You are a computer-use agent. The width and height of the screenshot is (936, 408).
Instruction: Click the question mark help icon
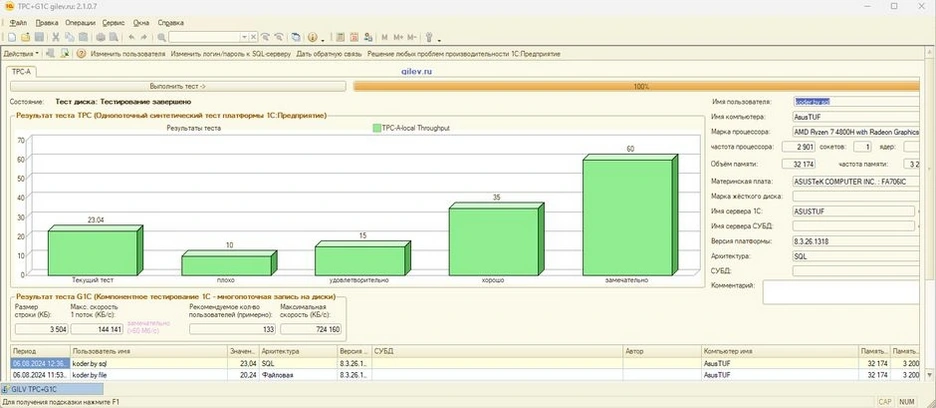[x=81, y=53]
